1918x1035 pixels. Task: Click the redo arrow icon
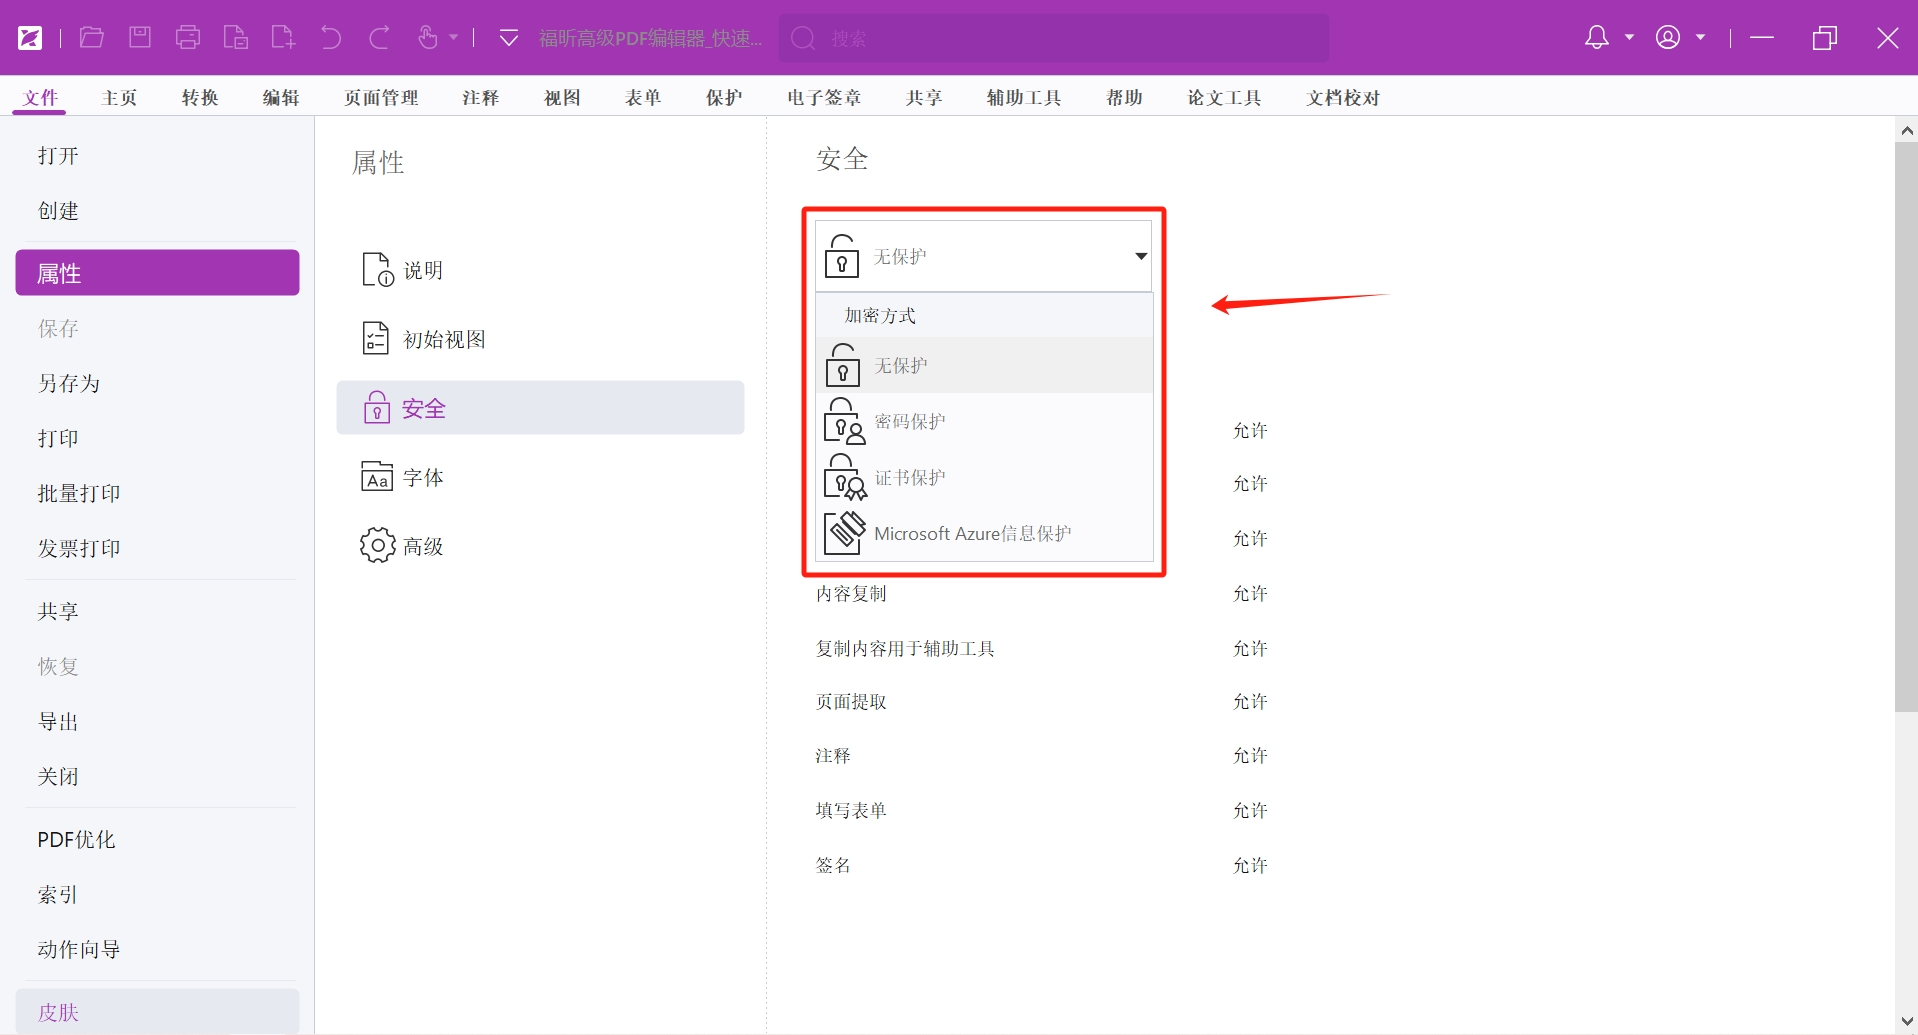(x=379, y=38)
